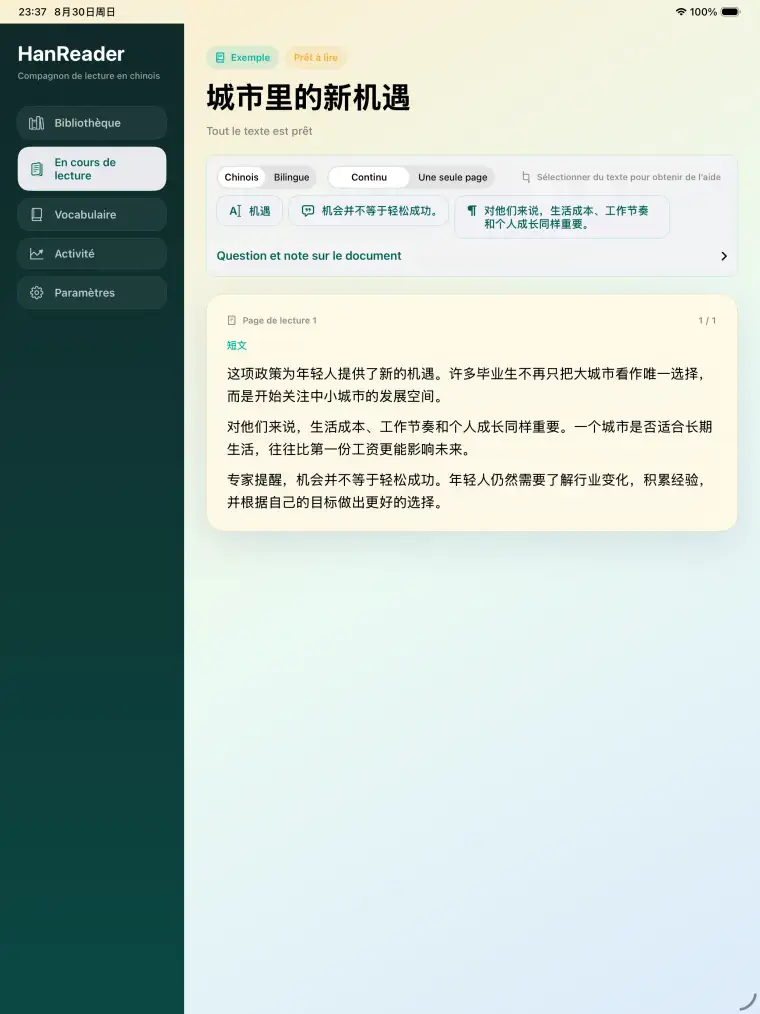Viewport: 760px width, 1014px height.
Task: Click the 23:37 clock in status bar
Action: (x=32, y=12)
